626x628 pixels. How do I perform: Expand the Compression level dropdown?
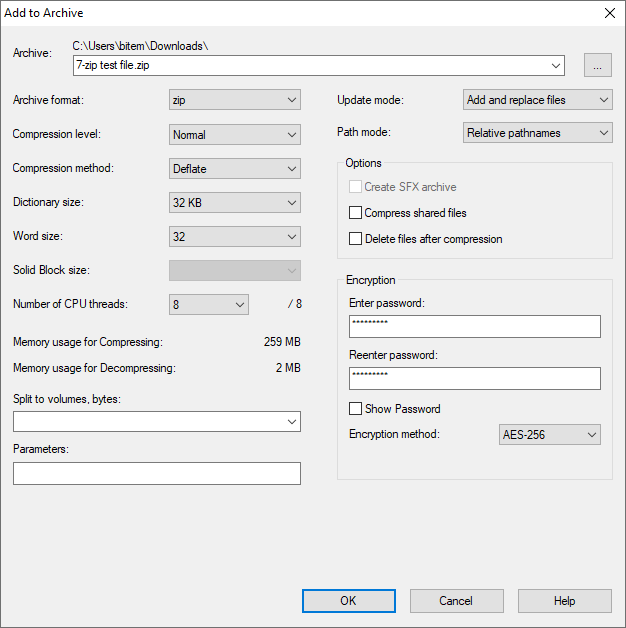pos(235,134)
